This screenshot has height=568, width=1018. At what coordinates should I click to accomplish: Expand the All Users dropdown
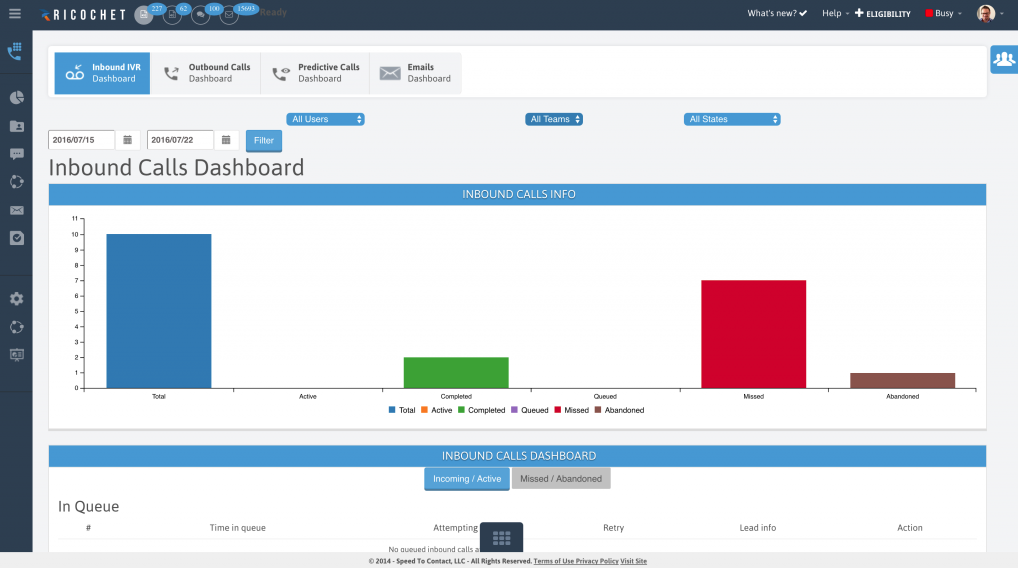pos(325,119)
